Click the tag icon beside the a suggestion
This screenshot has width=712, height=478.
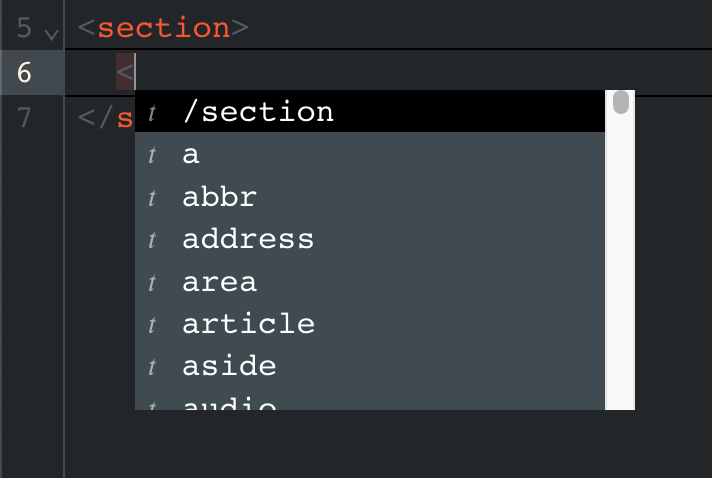pyautogui.click(x=152, y=155)
